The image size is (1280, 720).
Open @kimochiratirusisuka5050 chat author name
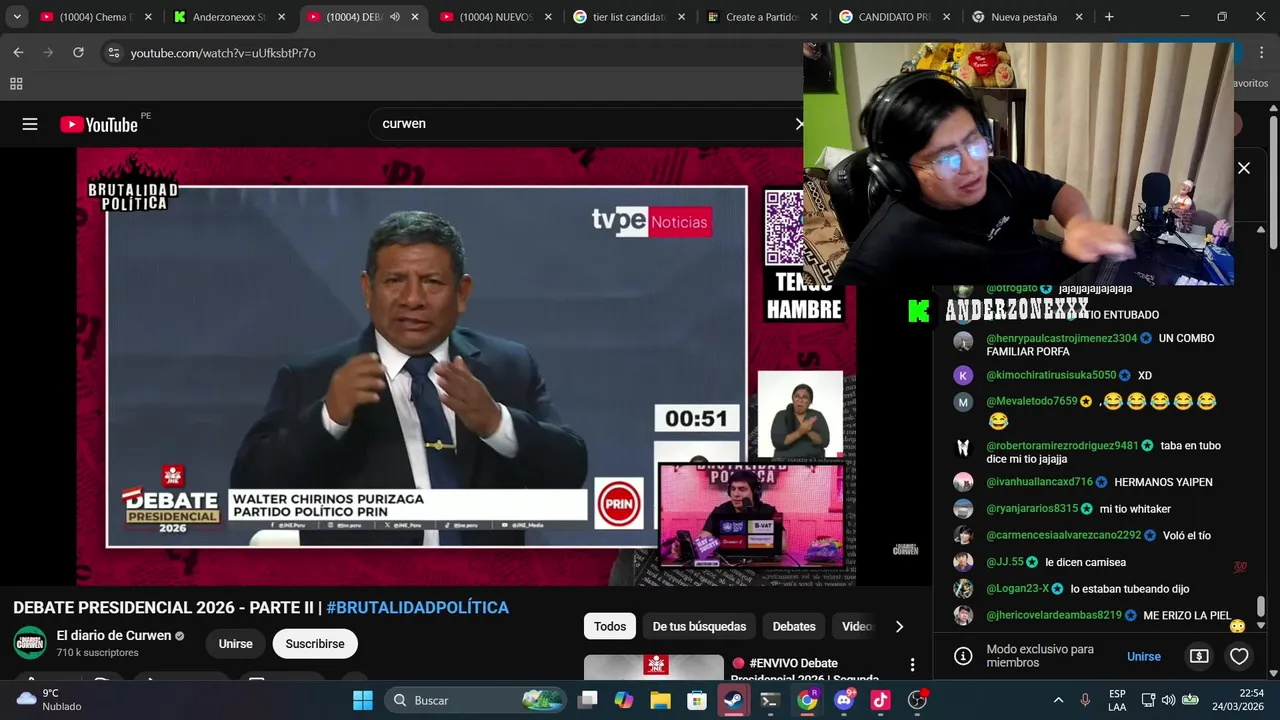1051,375
